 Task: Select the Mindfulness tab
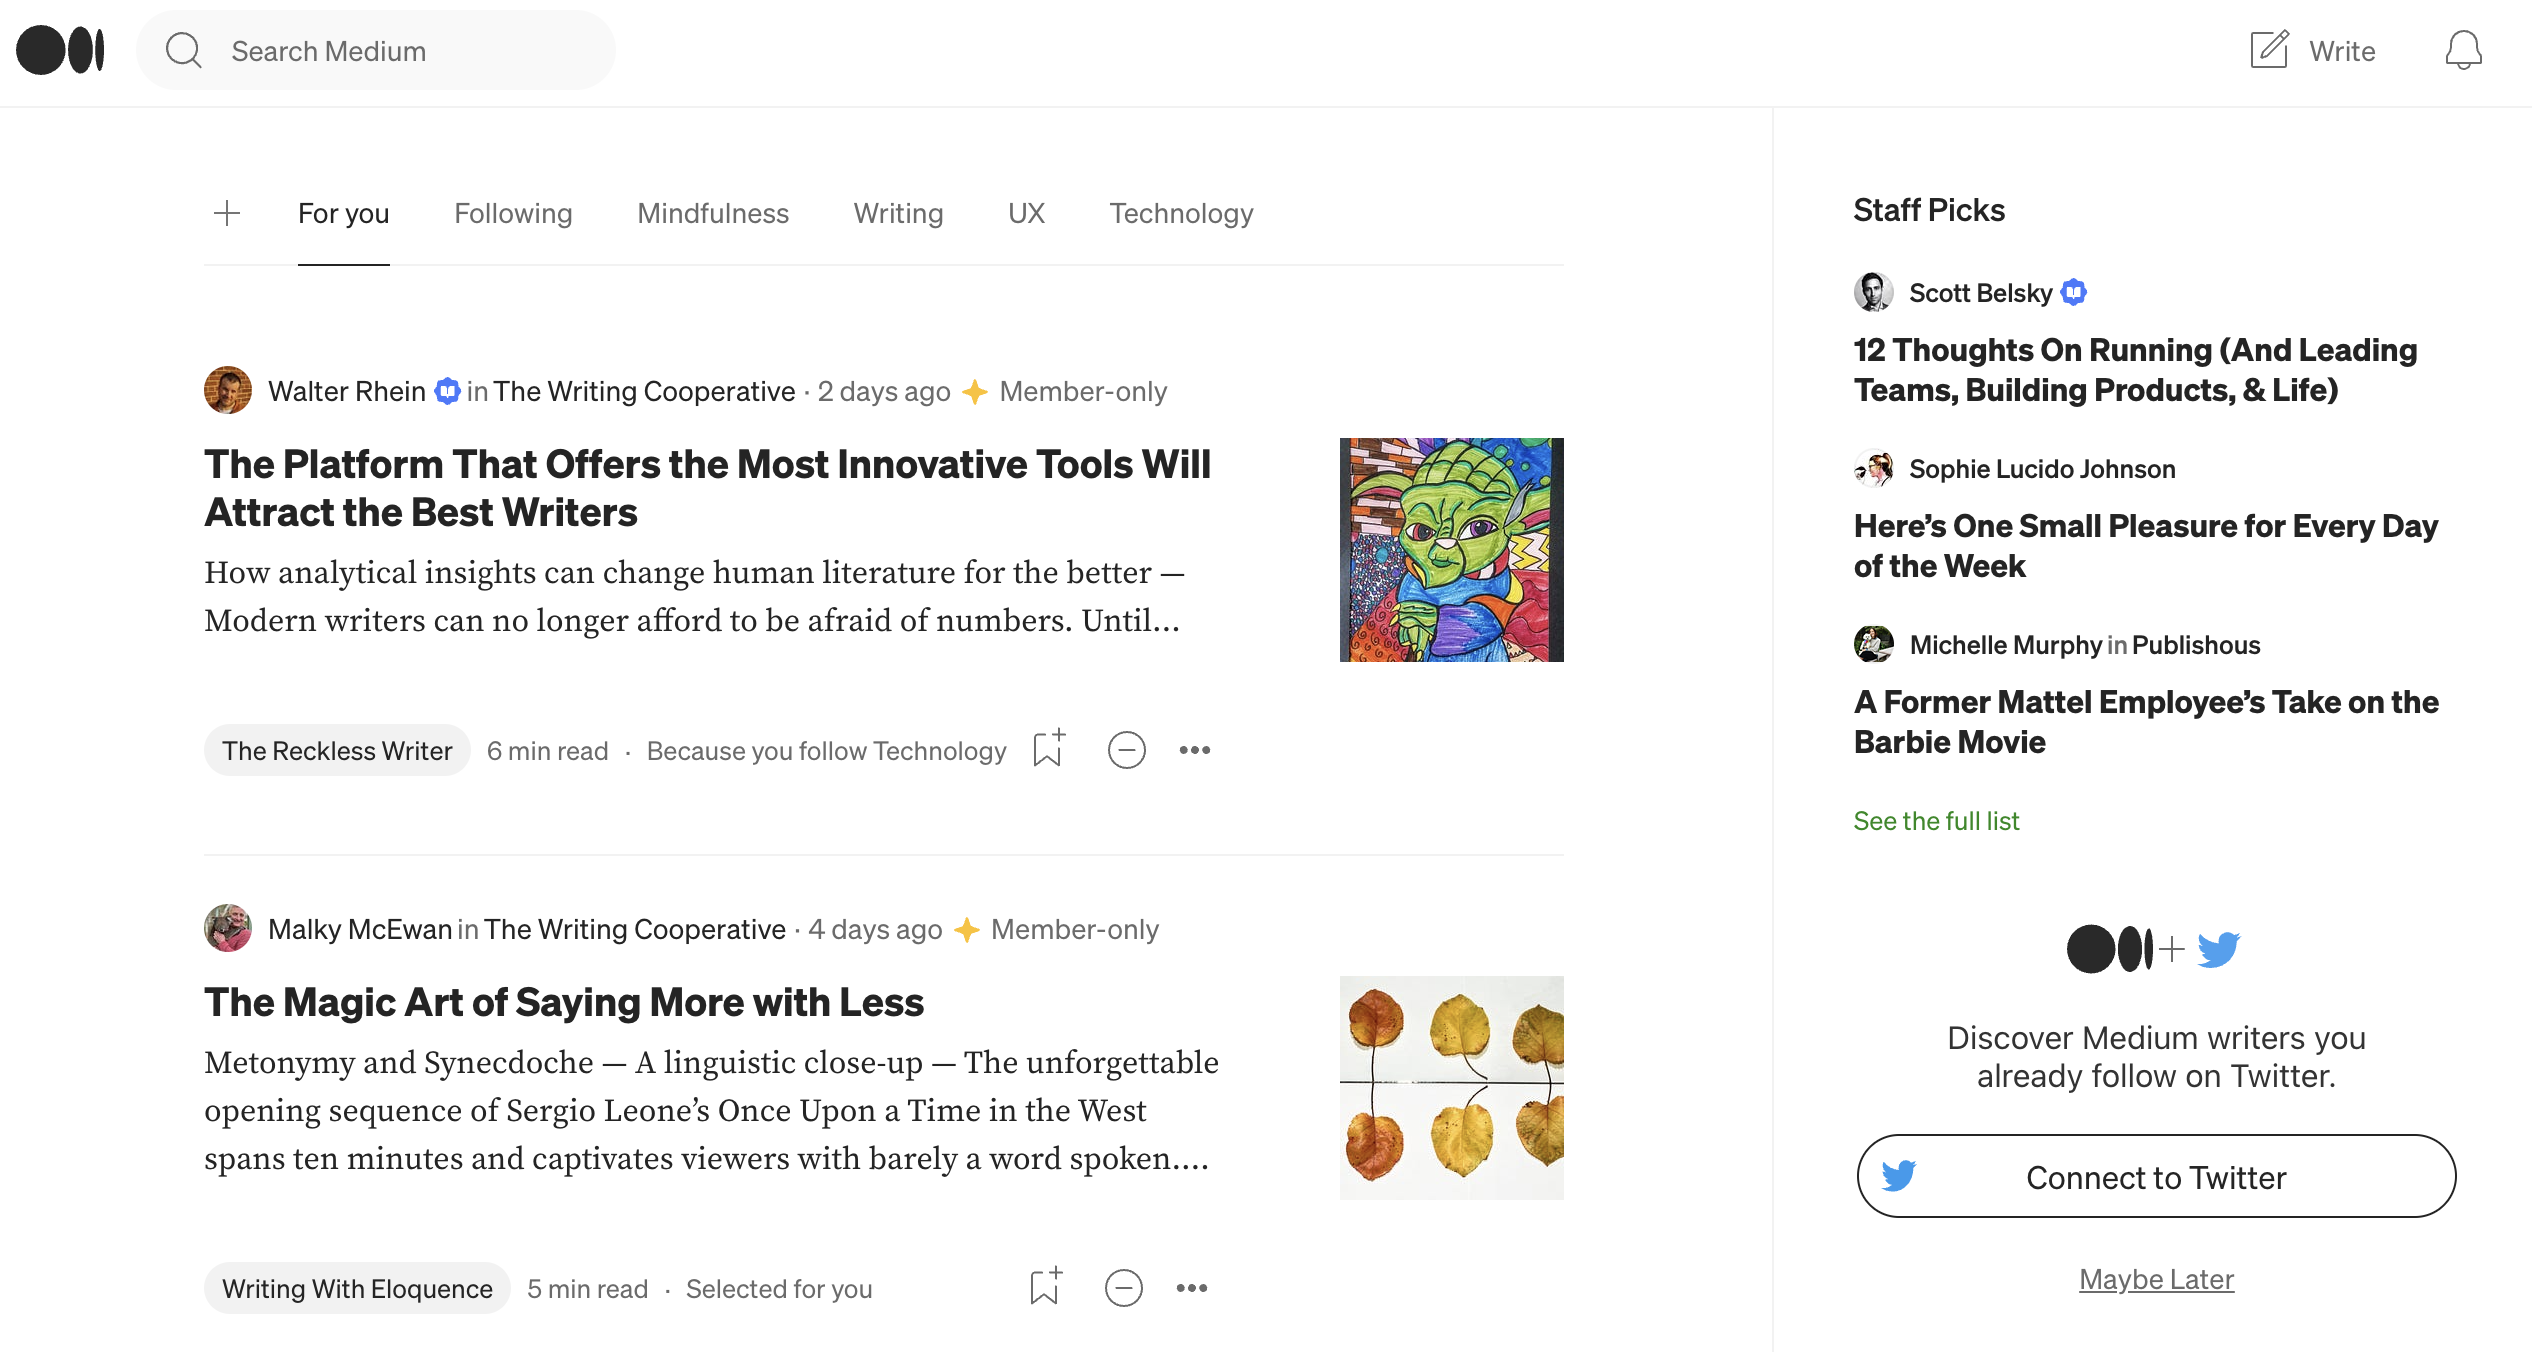click(x=713, y=213)
